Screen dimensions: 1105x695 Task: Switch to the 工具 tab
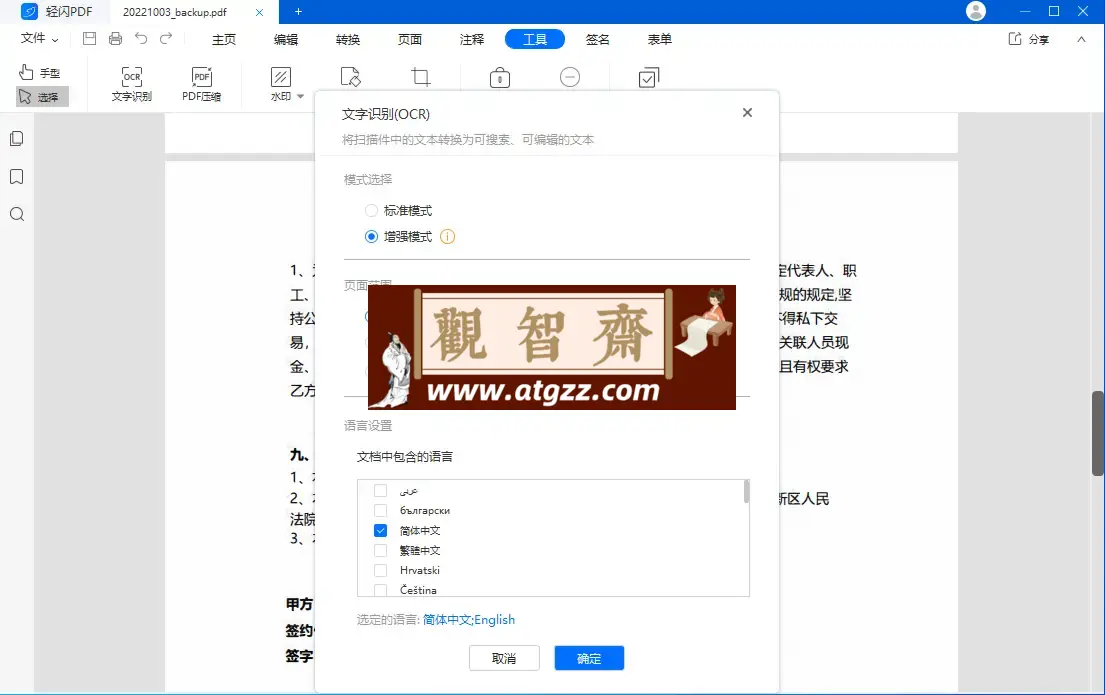point(535,39)
